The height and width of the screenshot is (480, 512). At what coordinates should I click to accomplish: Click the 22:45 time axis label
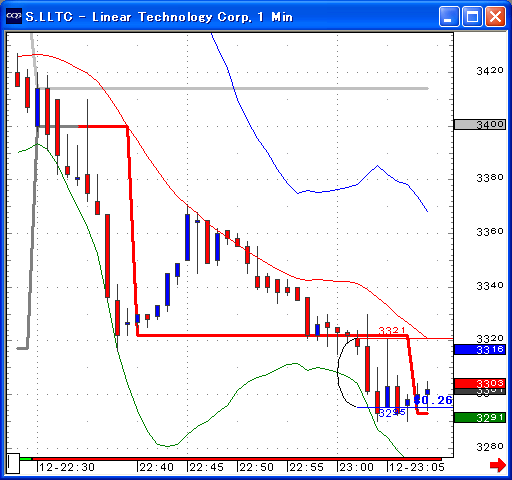tap(206, 467)
